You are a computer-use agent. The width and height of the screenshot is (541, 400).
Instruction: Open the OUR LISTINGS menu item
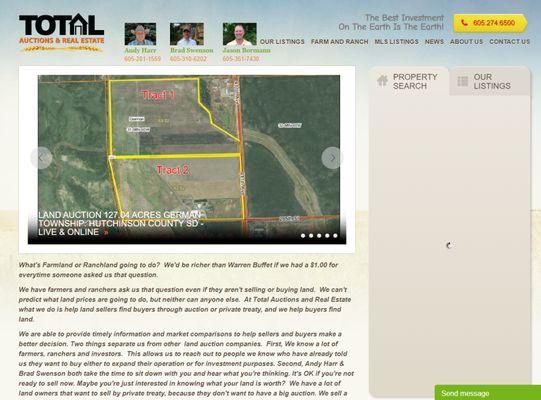tap(282, 42)
